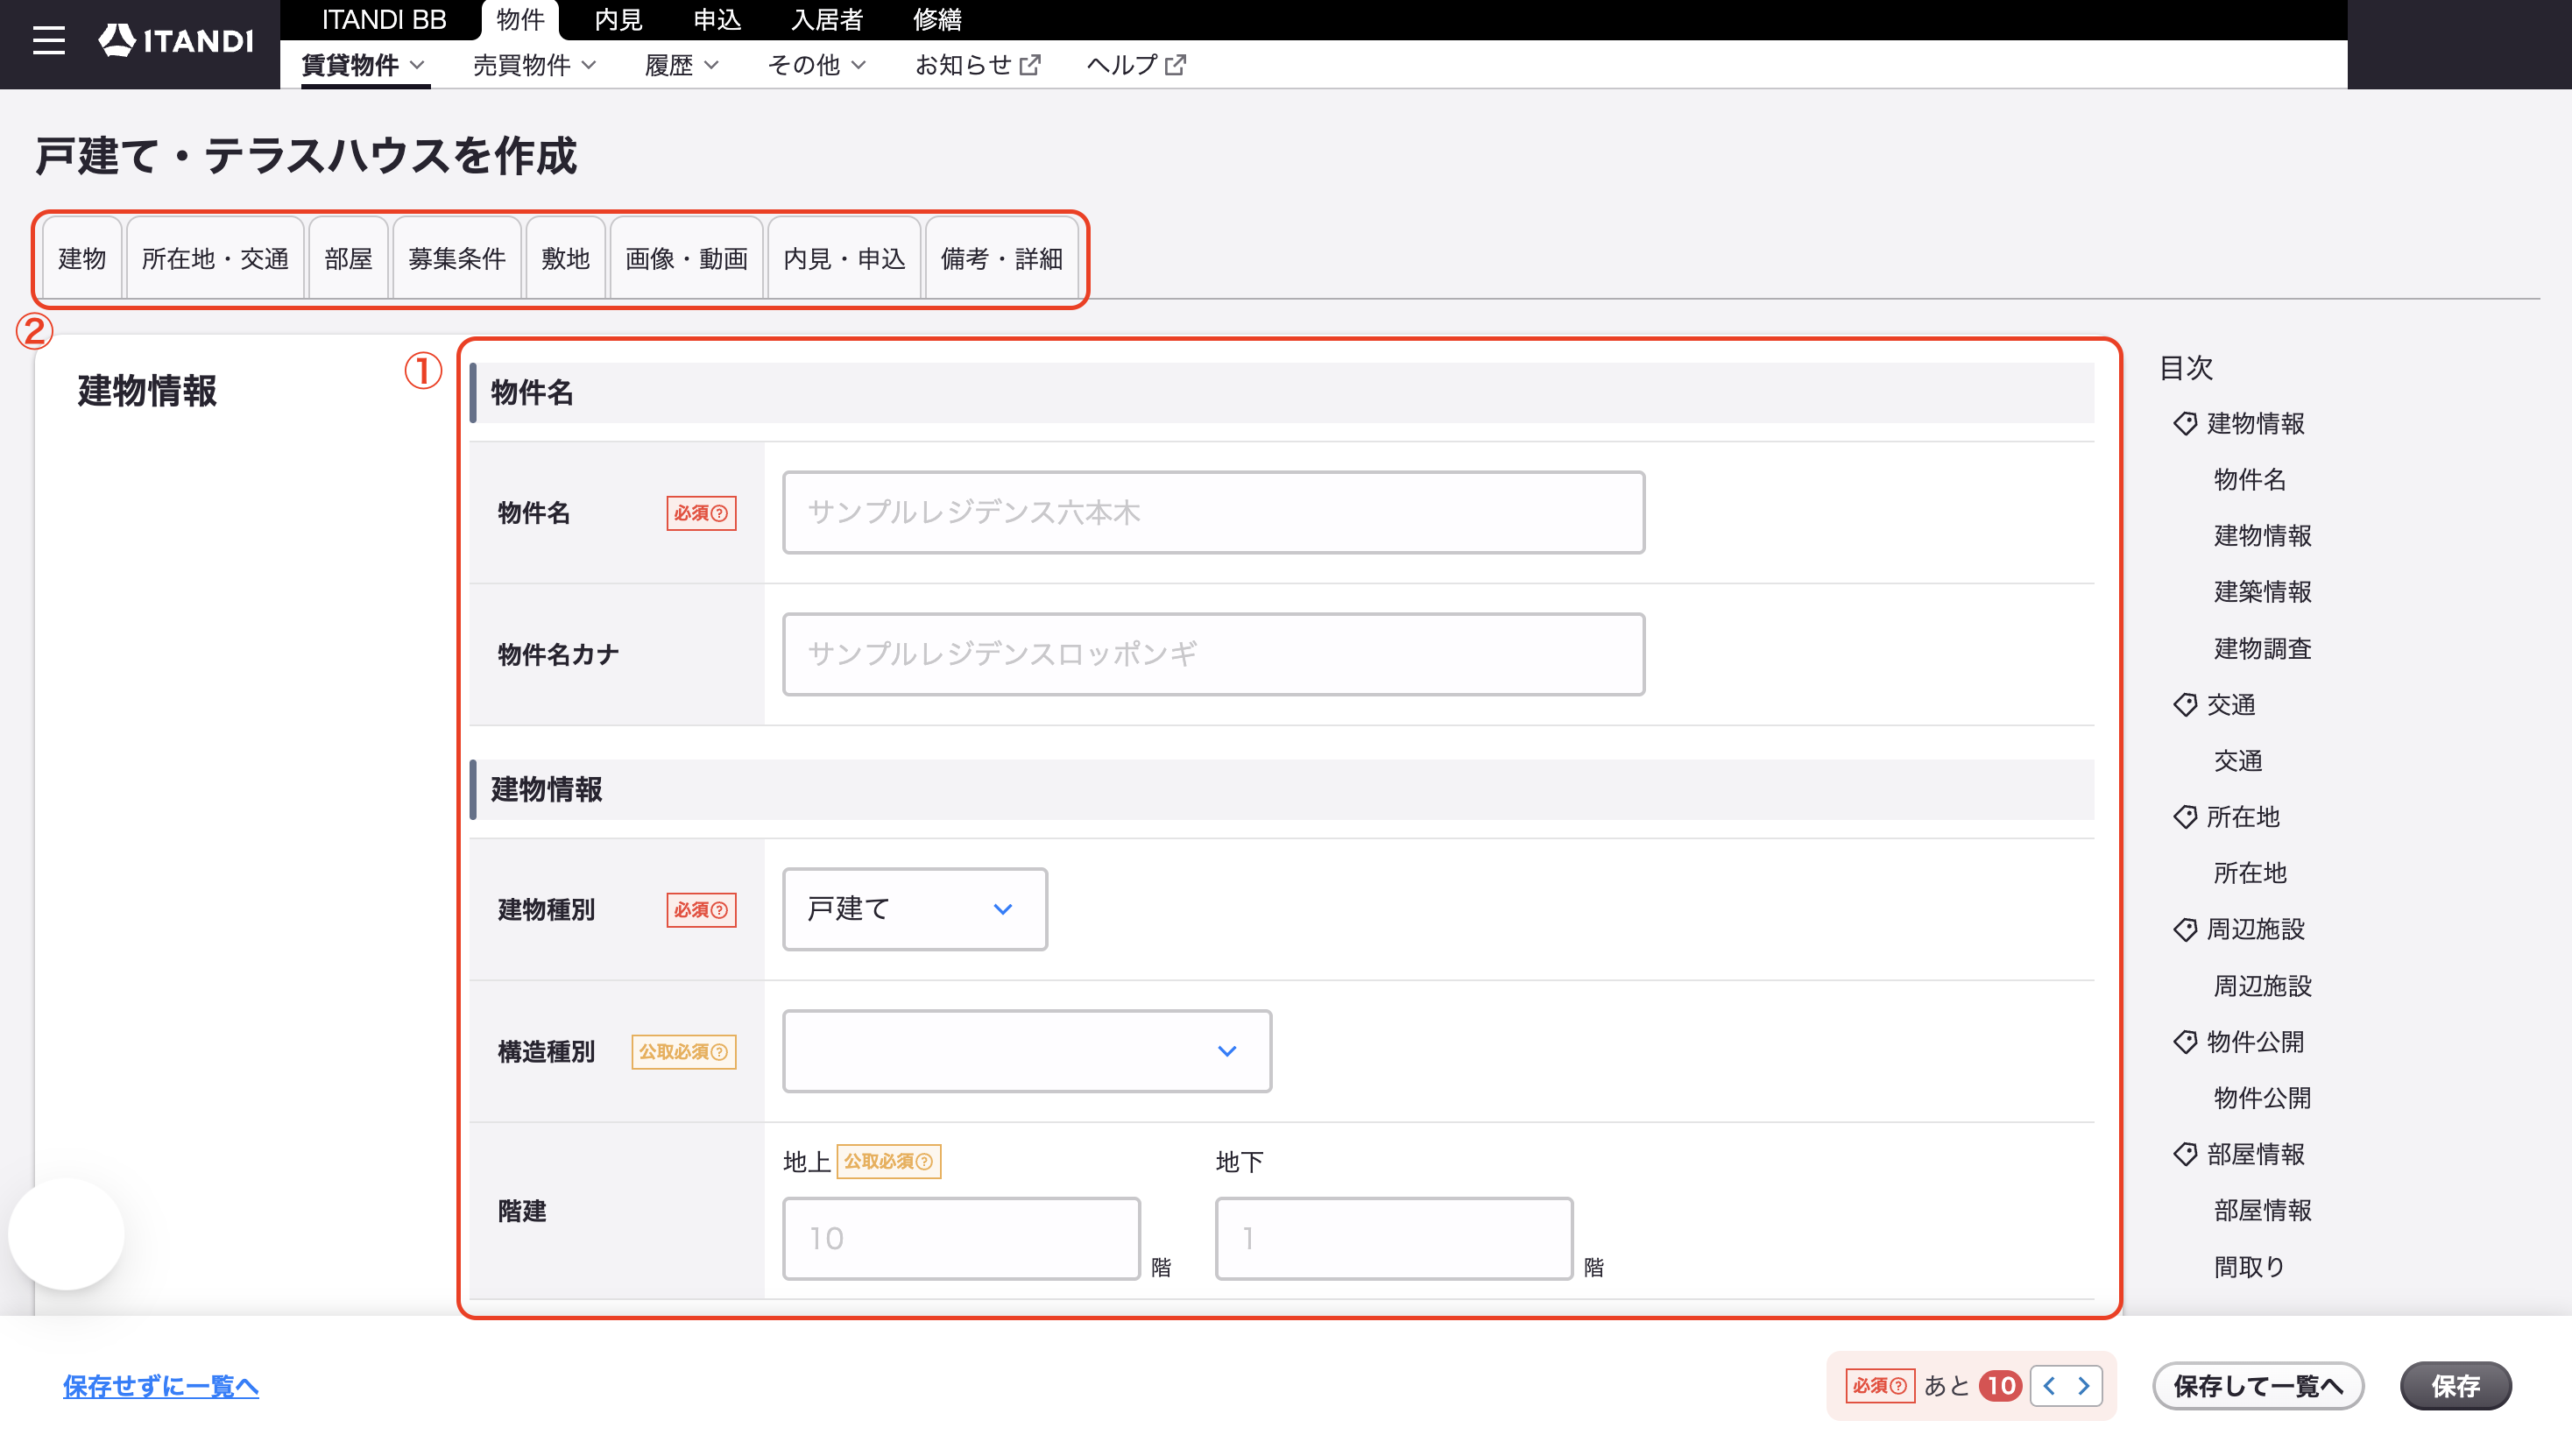Open the 構造種別 dropdown
The height and width of the screenshot is (1456, 2572).
[x=1027, y=1051]
